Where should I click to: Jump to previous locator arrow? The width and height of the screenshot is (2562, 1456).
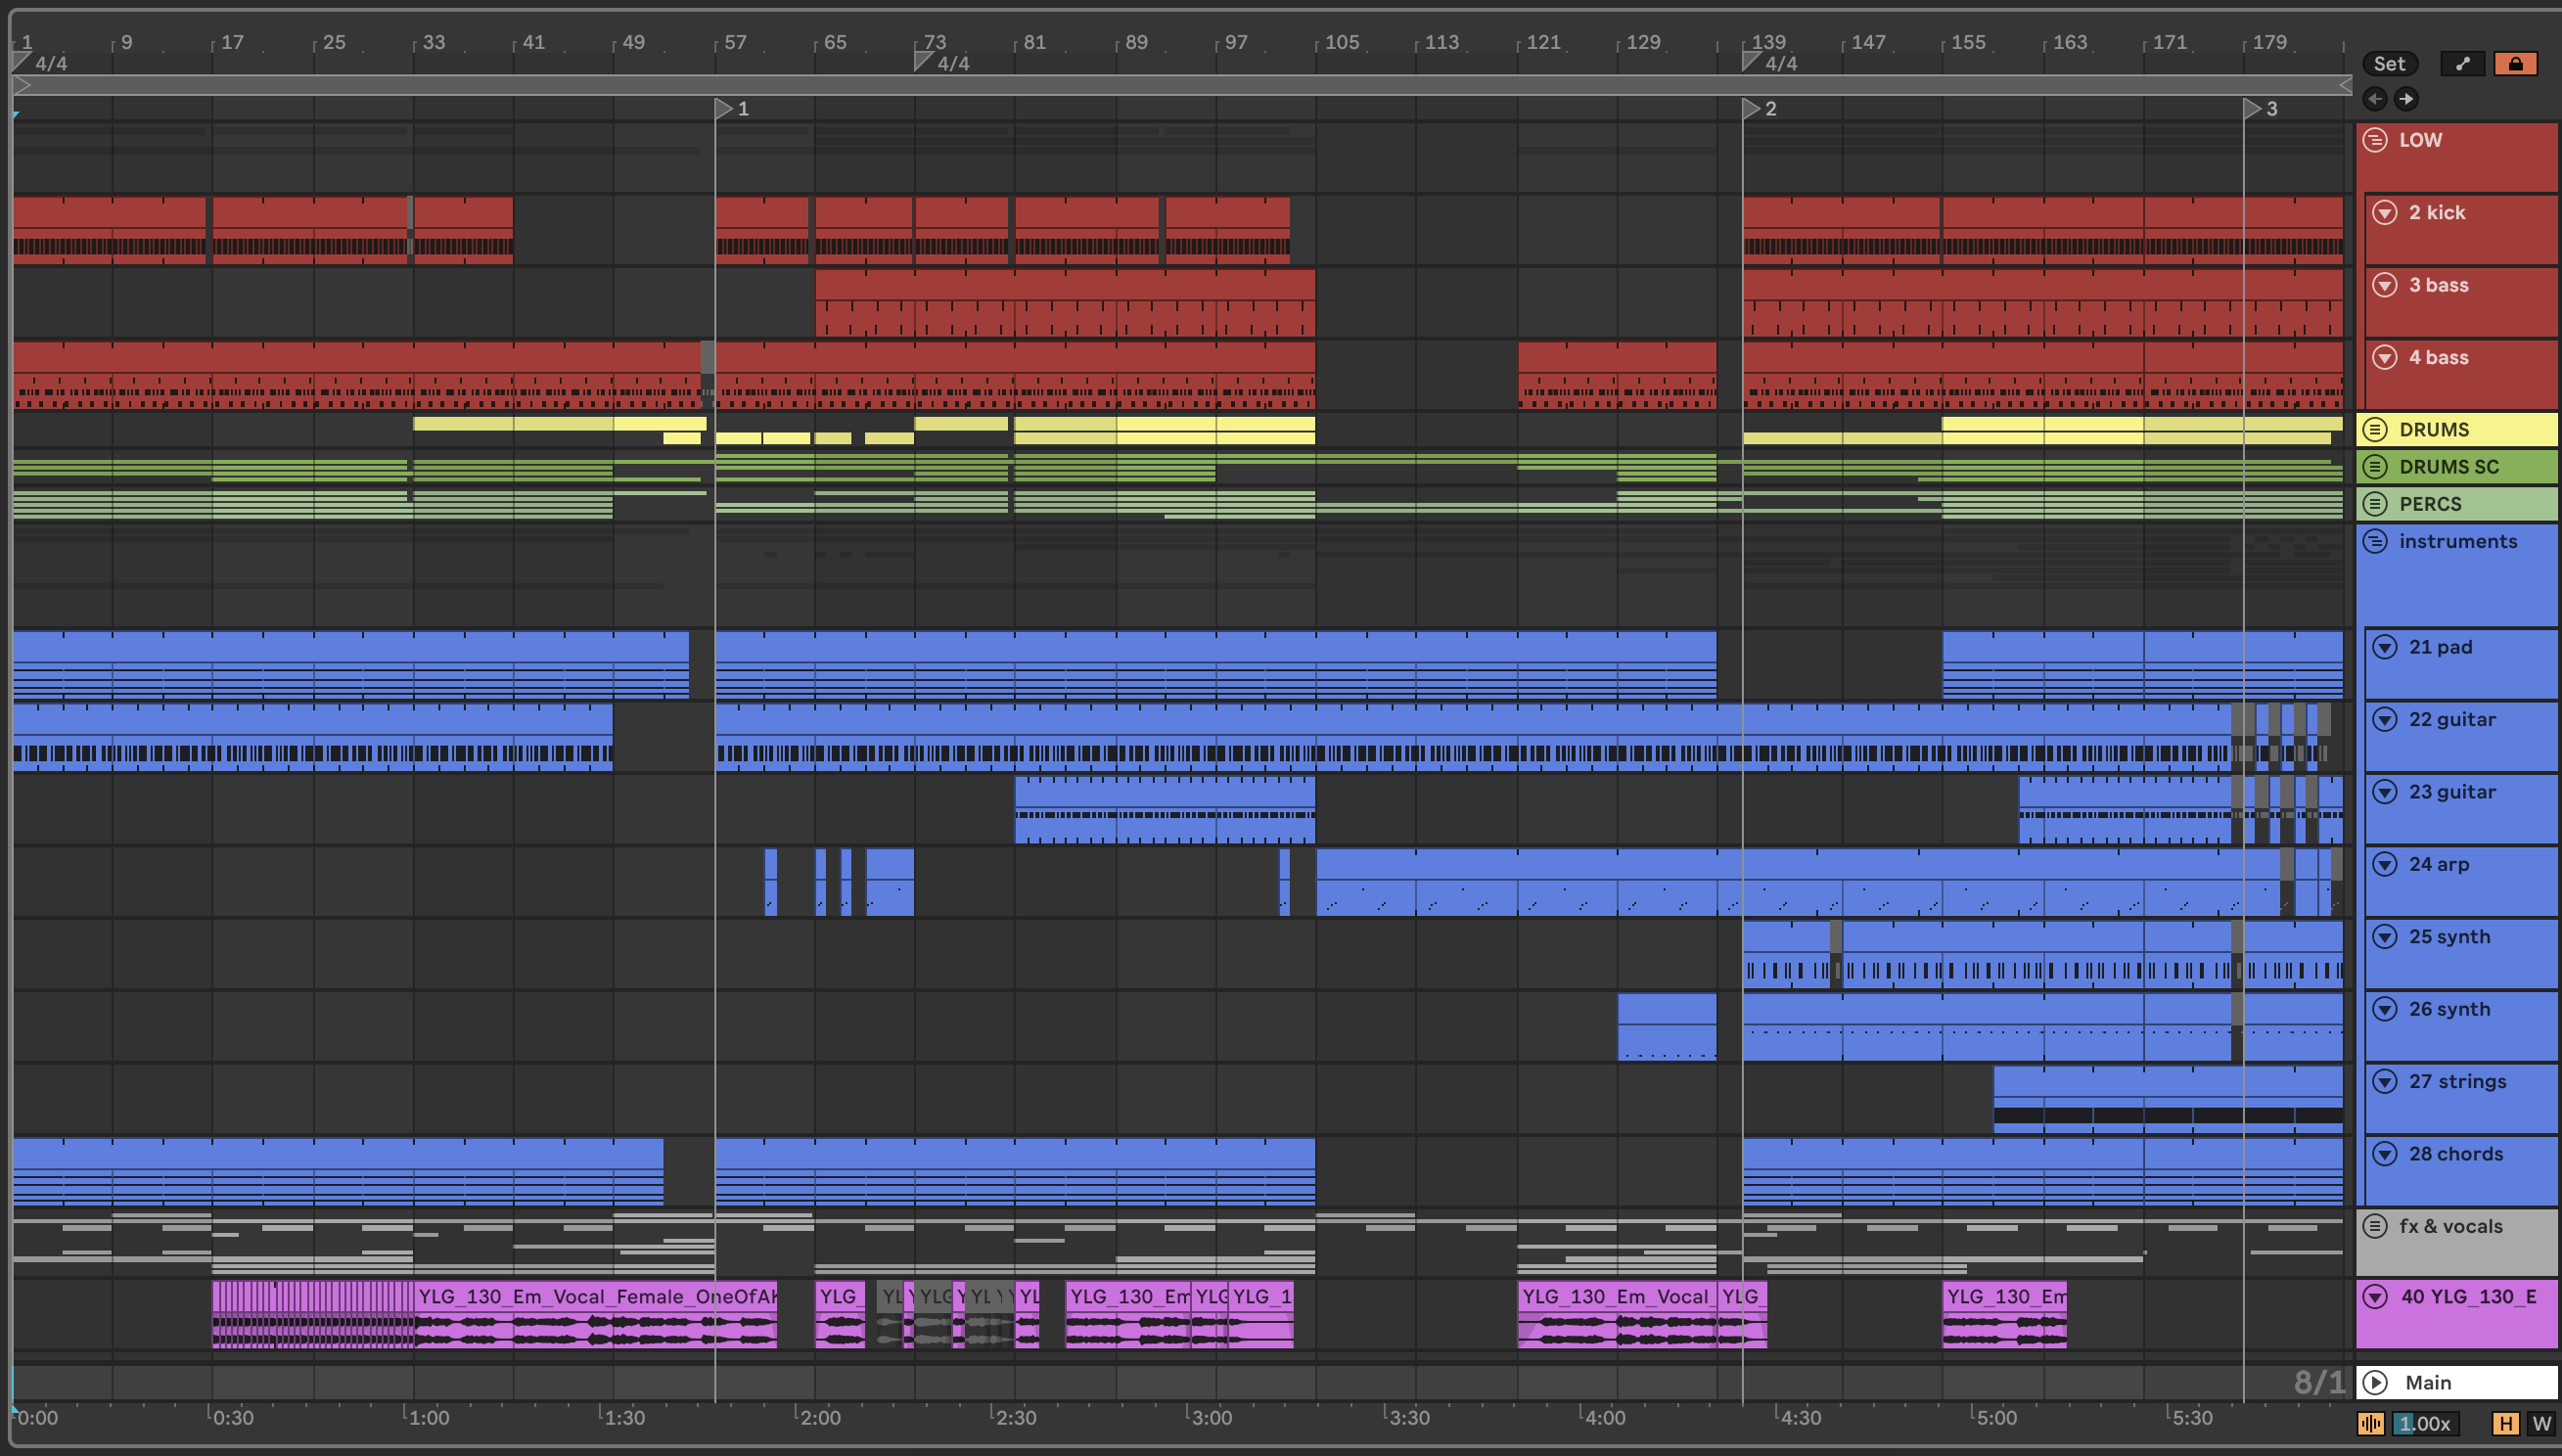(2375, 99)
